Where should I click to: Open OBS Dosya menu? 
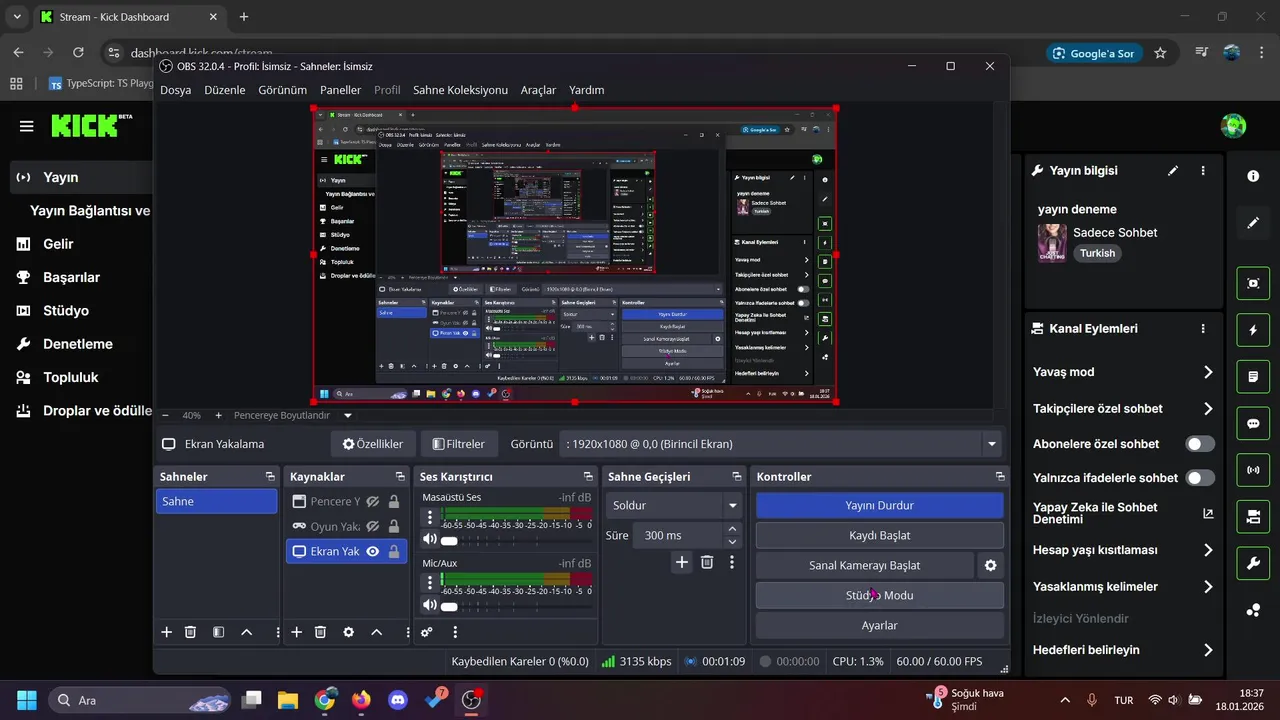click(x=175, y=90)
